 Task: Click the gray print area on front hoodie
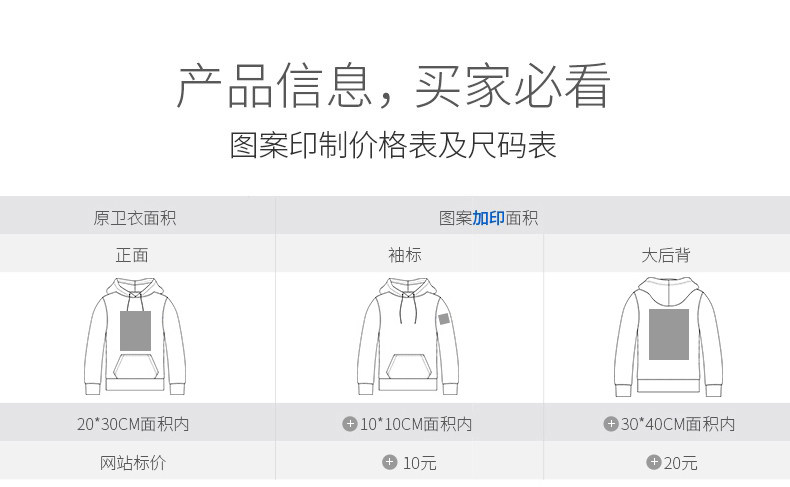click(x=136, y=331)
